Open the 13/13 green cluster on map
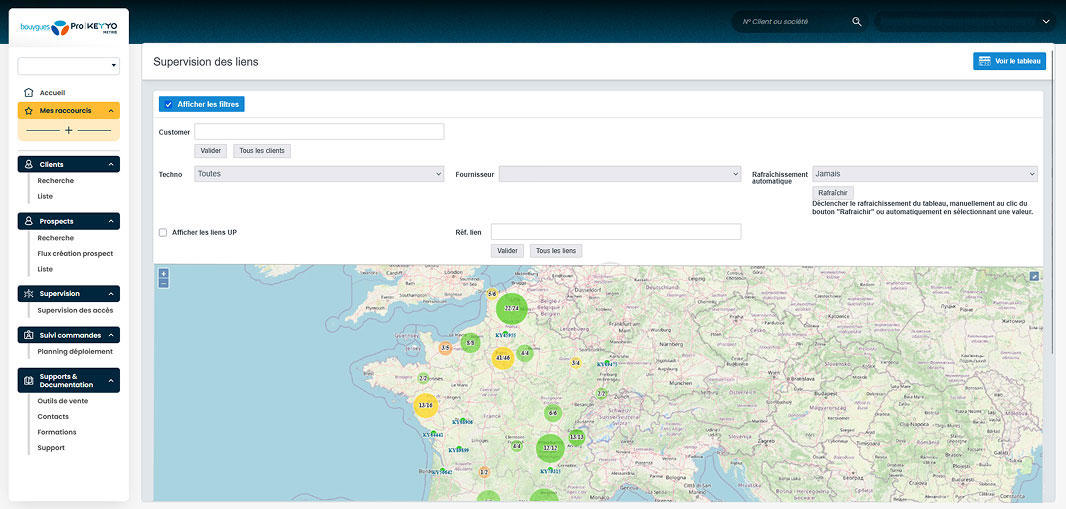1066x509 pixels. pyautogui.click(x=577, y=437)
